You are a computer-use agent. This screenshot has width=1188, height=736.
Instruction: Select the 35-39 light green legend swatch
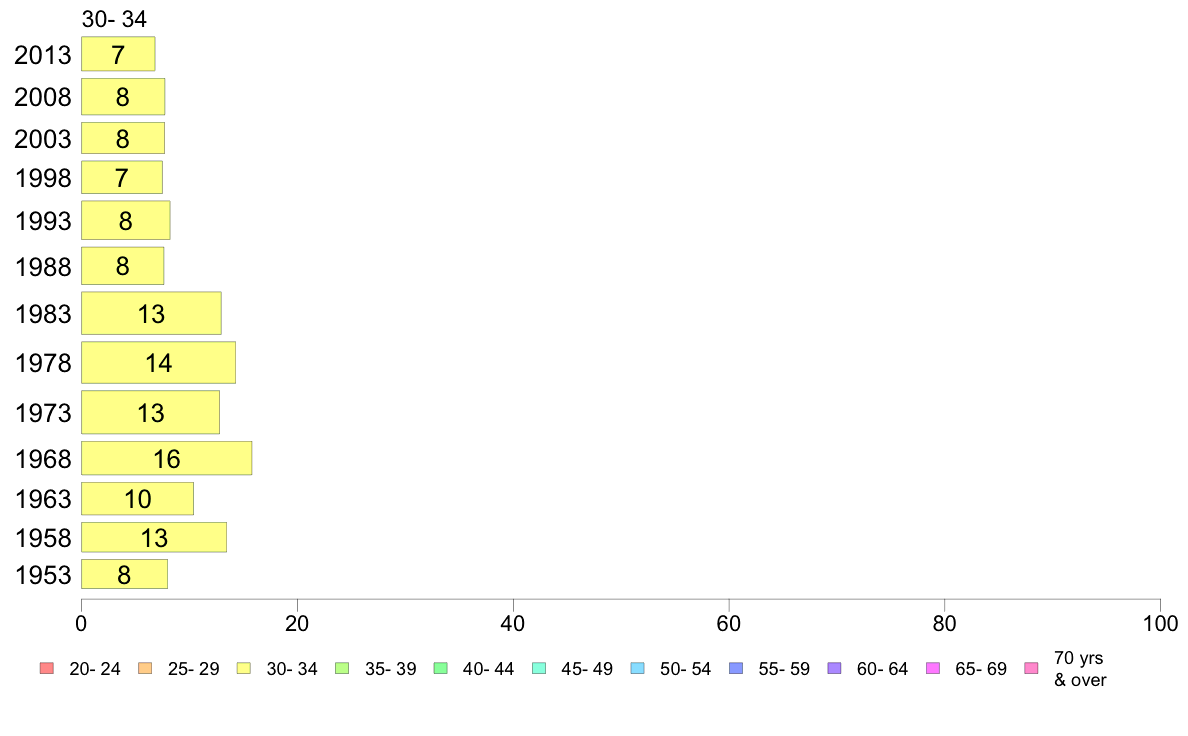[342, 668]
